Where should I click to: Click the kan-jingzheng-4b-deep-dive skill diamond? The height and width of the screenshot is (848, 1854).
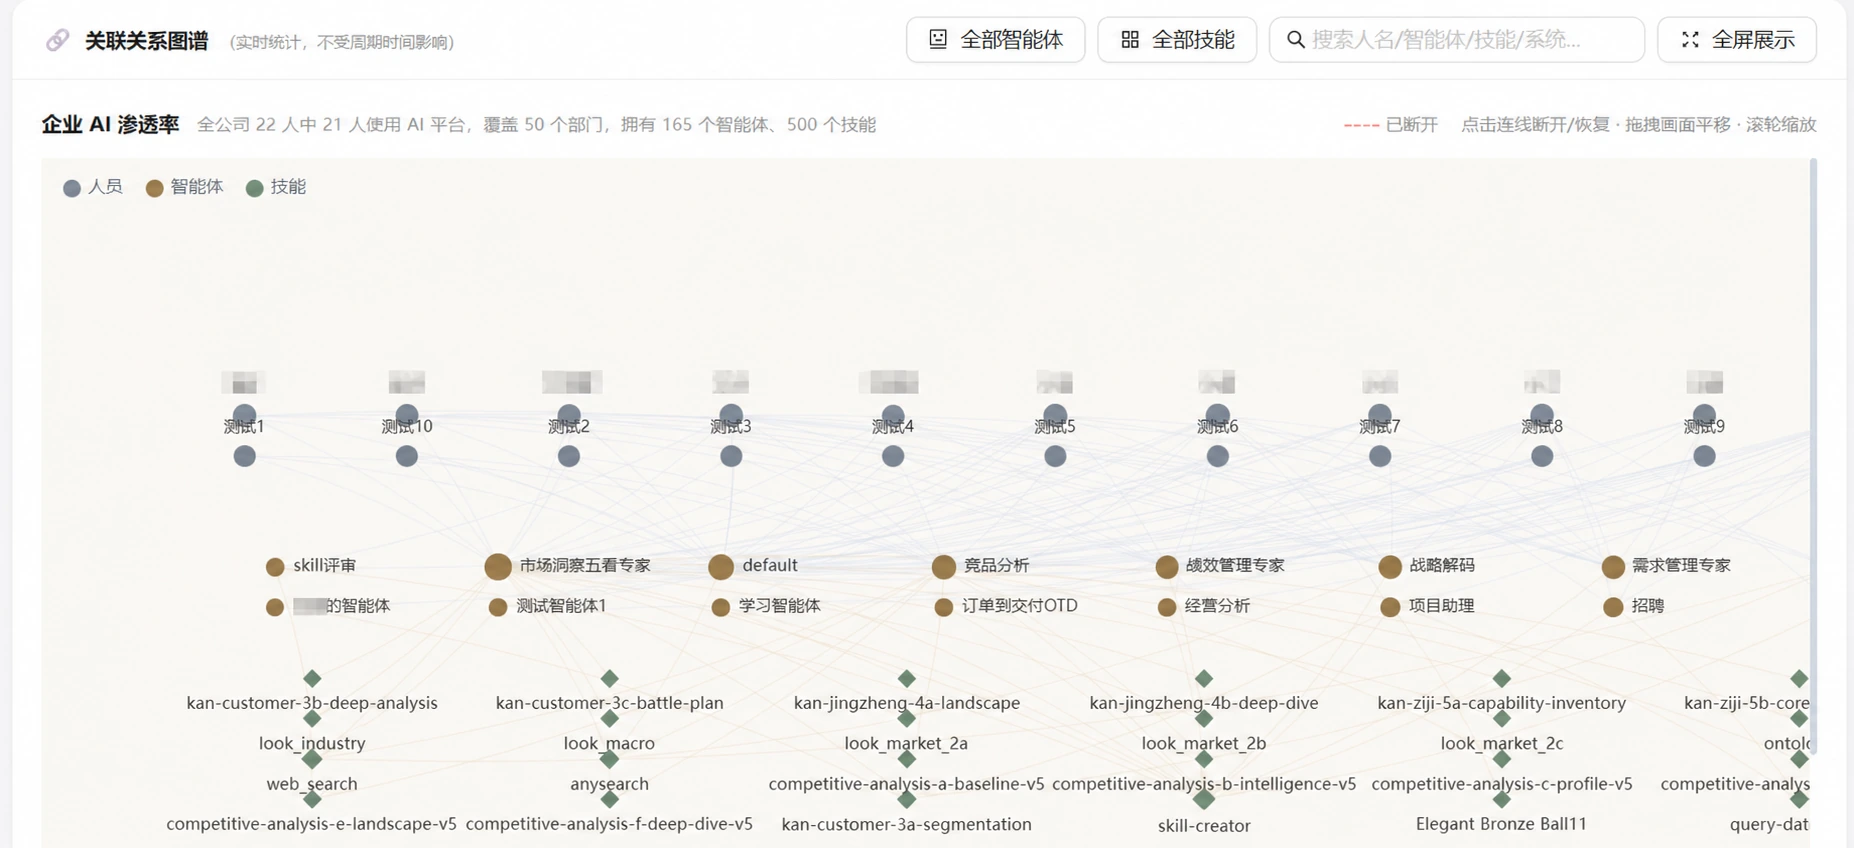[1204, 678]
